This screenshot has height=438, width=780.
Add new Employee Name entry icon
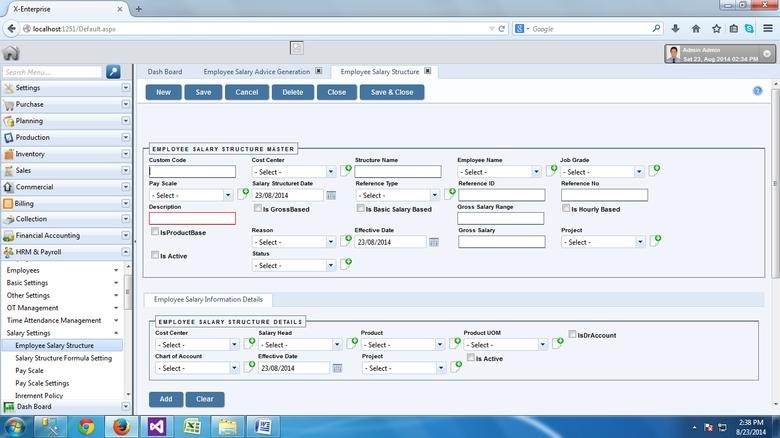coord(551,170)
